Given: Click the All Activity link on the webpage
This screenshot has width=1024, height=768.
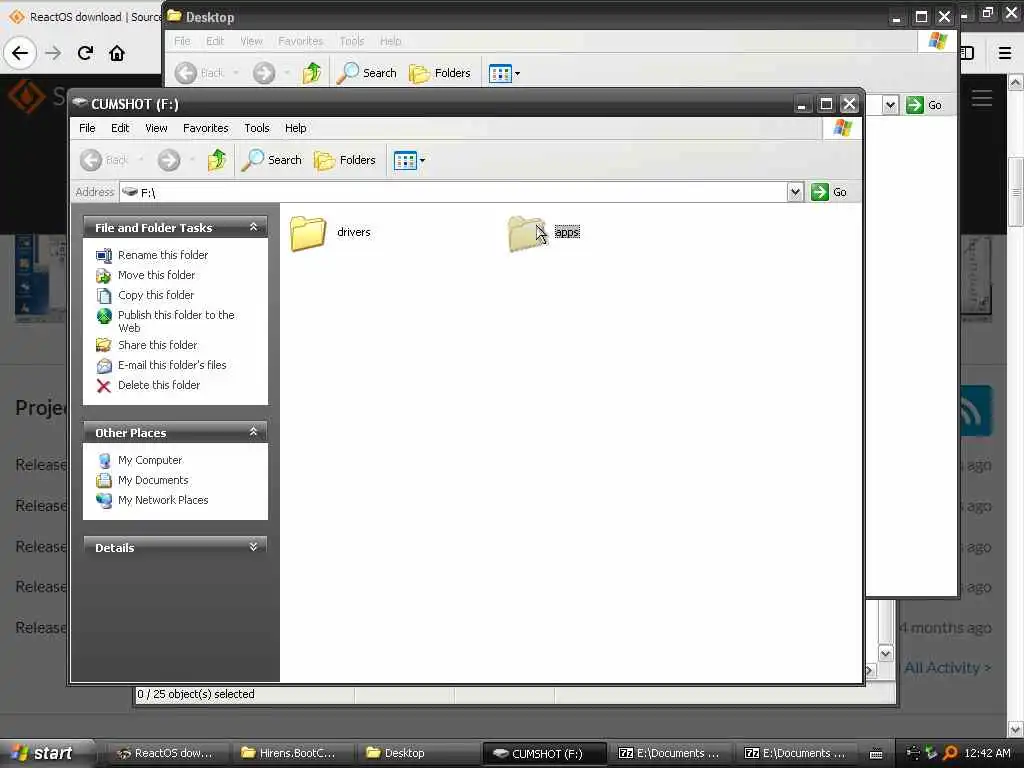Looking at the screenshot, I should [x=948, y=667].
